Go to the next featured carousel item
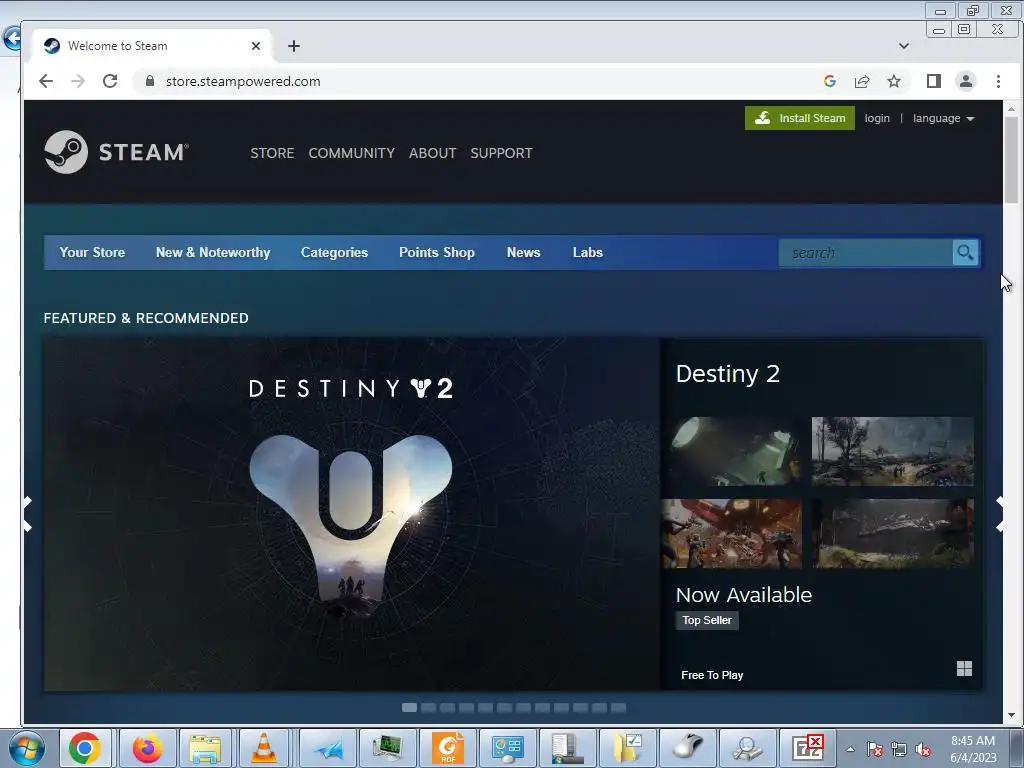1024x768 pixels. coord(999,514)
